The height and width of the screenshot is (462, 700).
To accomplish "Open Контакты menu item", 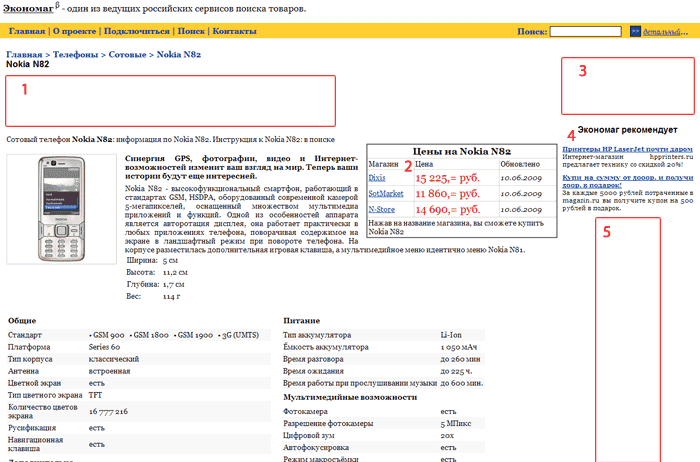I will [234, 31].
